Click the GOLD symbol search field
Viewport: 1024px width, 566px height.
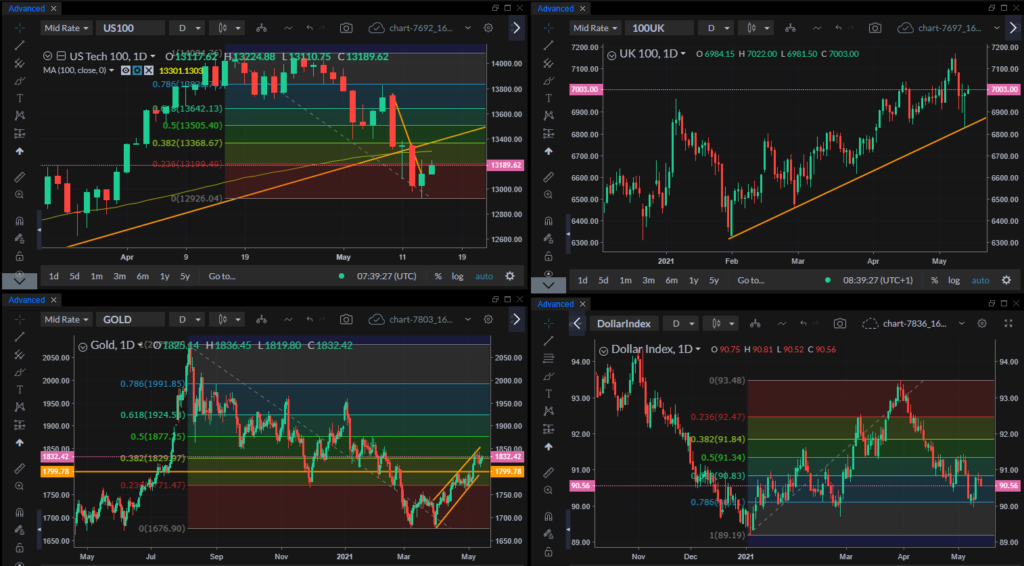click(x=130, y=319)
